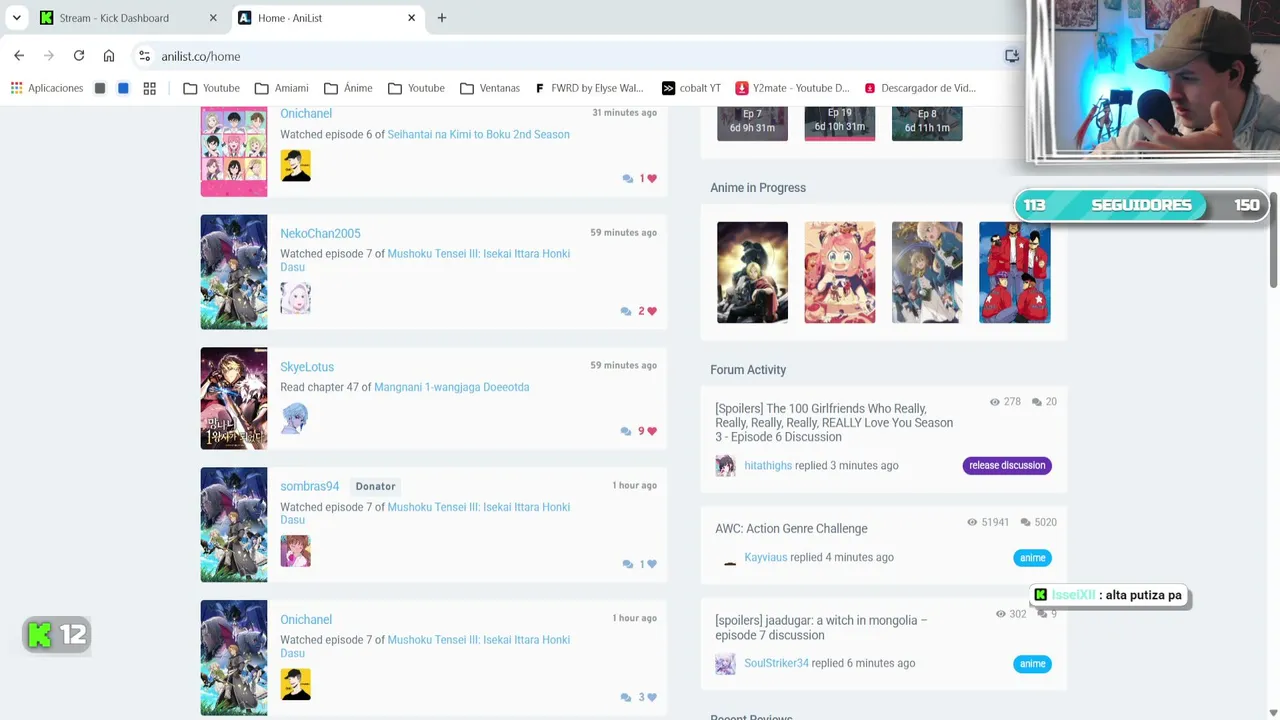This screenshot has width=1280, height=720.
Task: Reply to Onichanel's Mushoku Tensei activity
Action: tap(627, 697)
